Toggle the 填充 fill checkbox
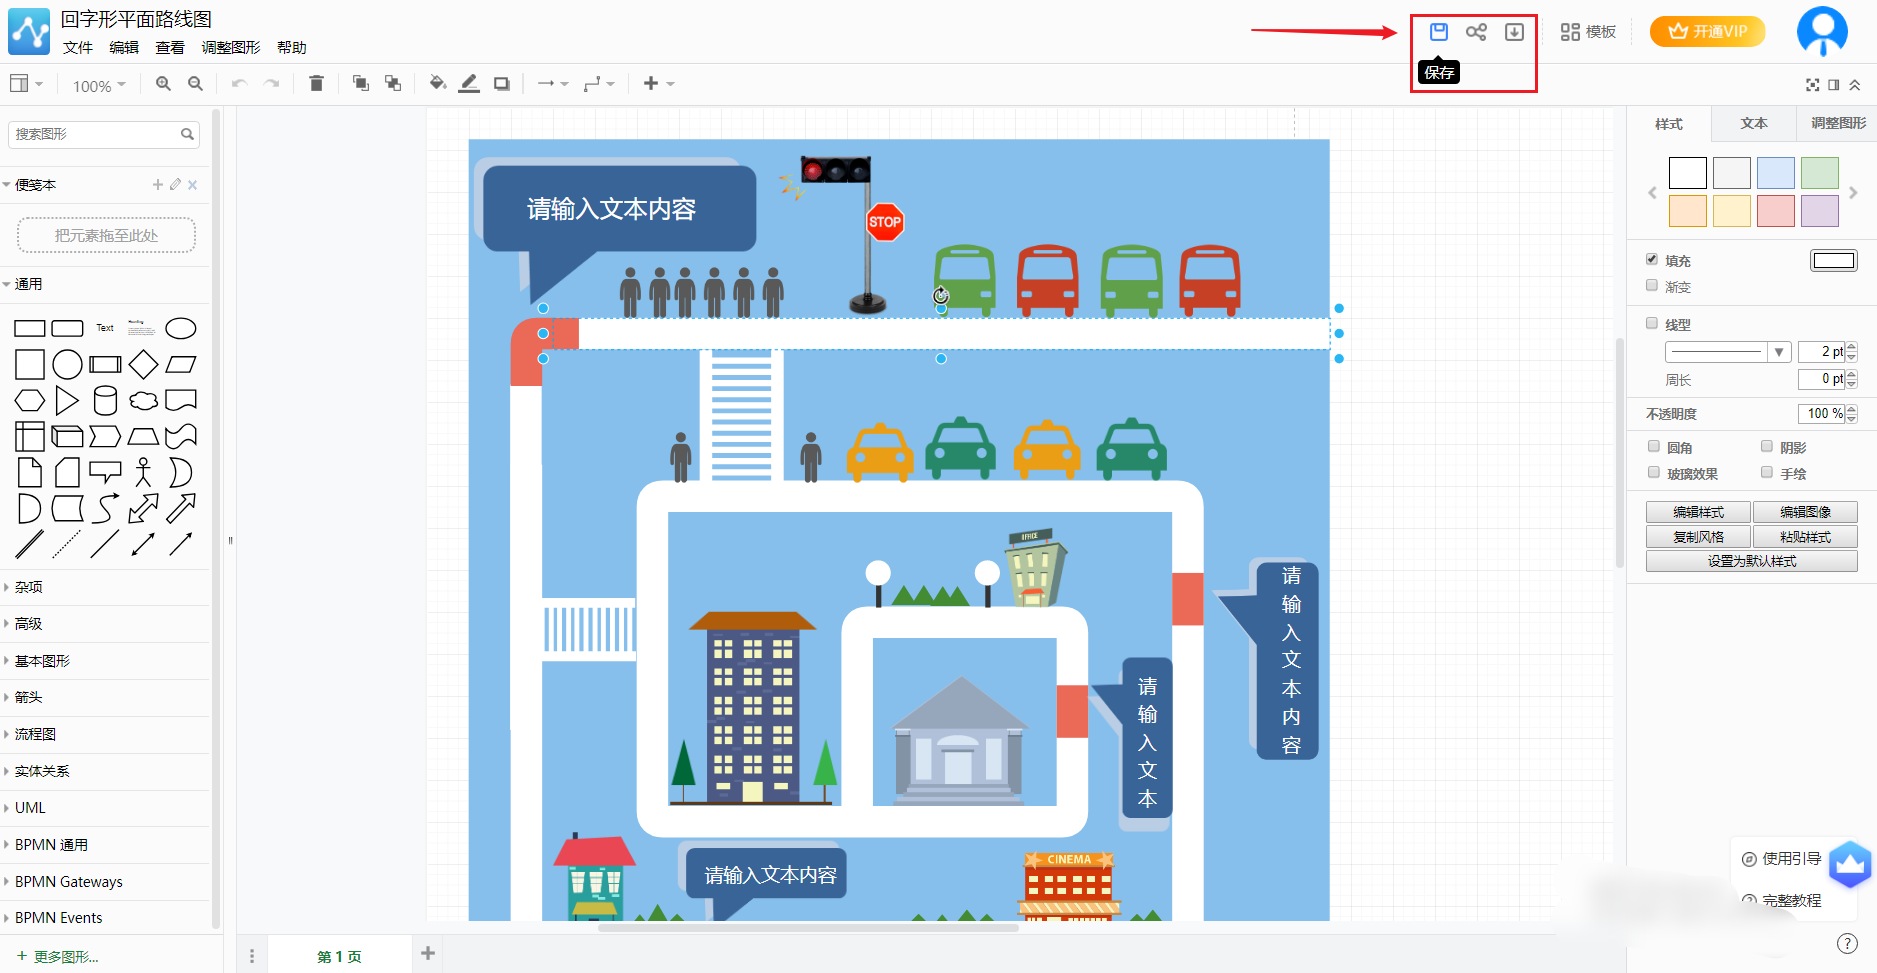 point(1652,259)
